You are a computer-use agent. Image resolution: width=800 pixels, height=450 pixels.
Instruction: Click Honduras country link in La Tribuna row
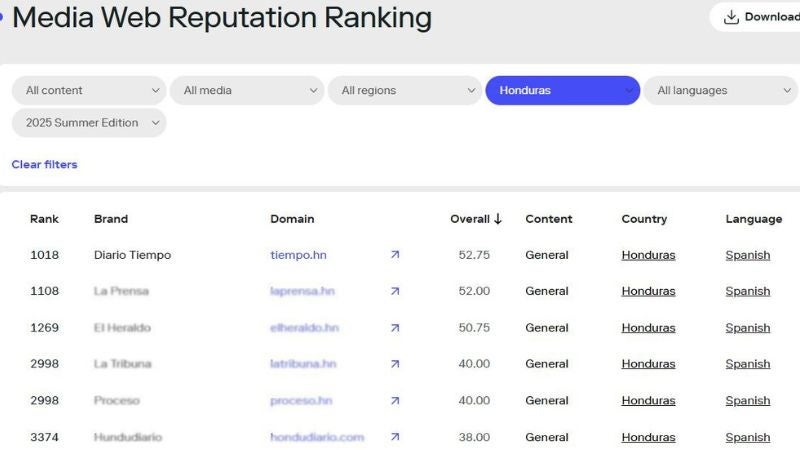click(x=648, y=364)
